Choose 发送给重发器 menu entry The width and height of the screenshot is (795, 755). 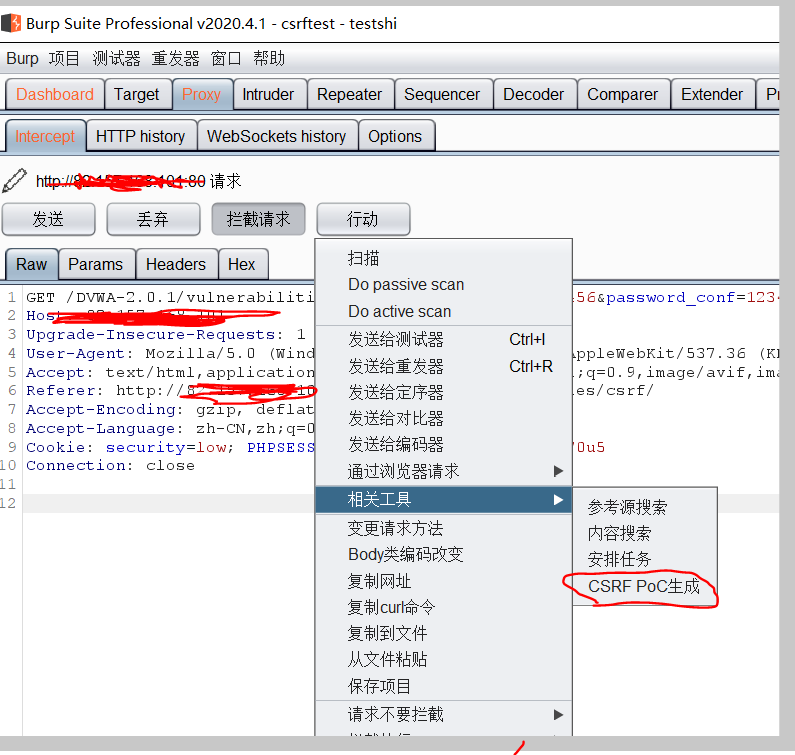pyautogui.click(x=444, y=366)
